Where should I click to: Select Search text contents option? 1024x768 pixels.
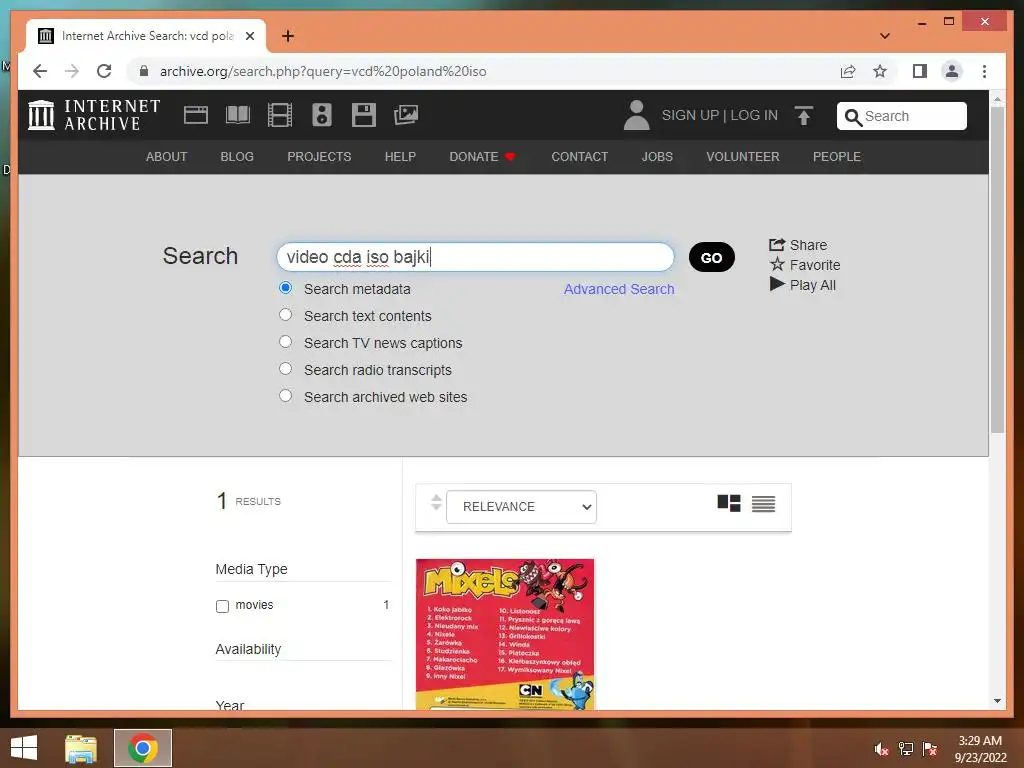[x=285, y=315]
